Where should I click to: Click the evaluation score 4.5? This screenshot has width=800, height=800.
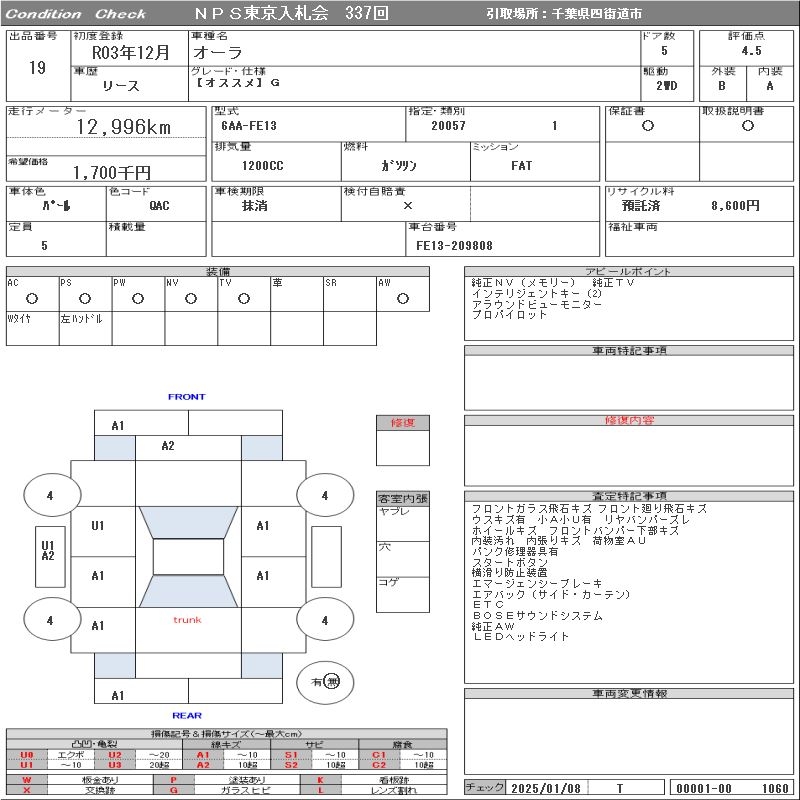[751, 51]
